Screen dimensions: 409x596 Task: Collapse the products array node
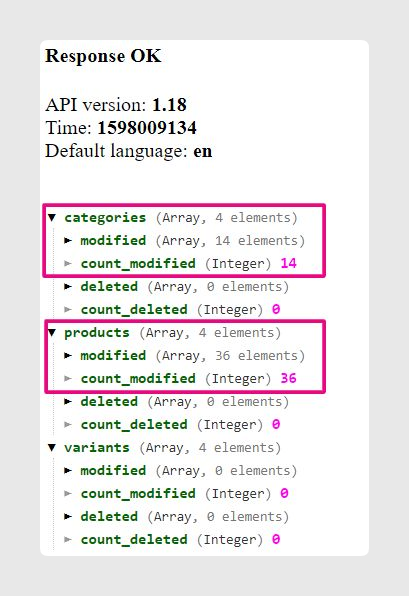[x=52, y=333]
